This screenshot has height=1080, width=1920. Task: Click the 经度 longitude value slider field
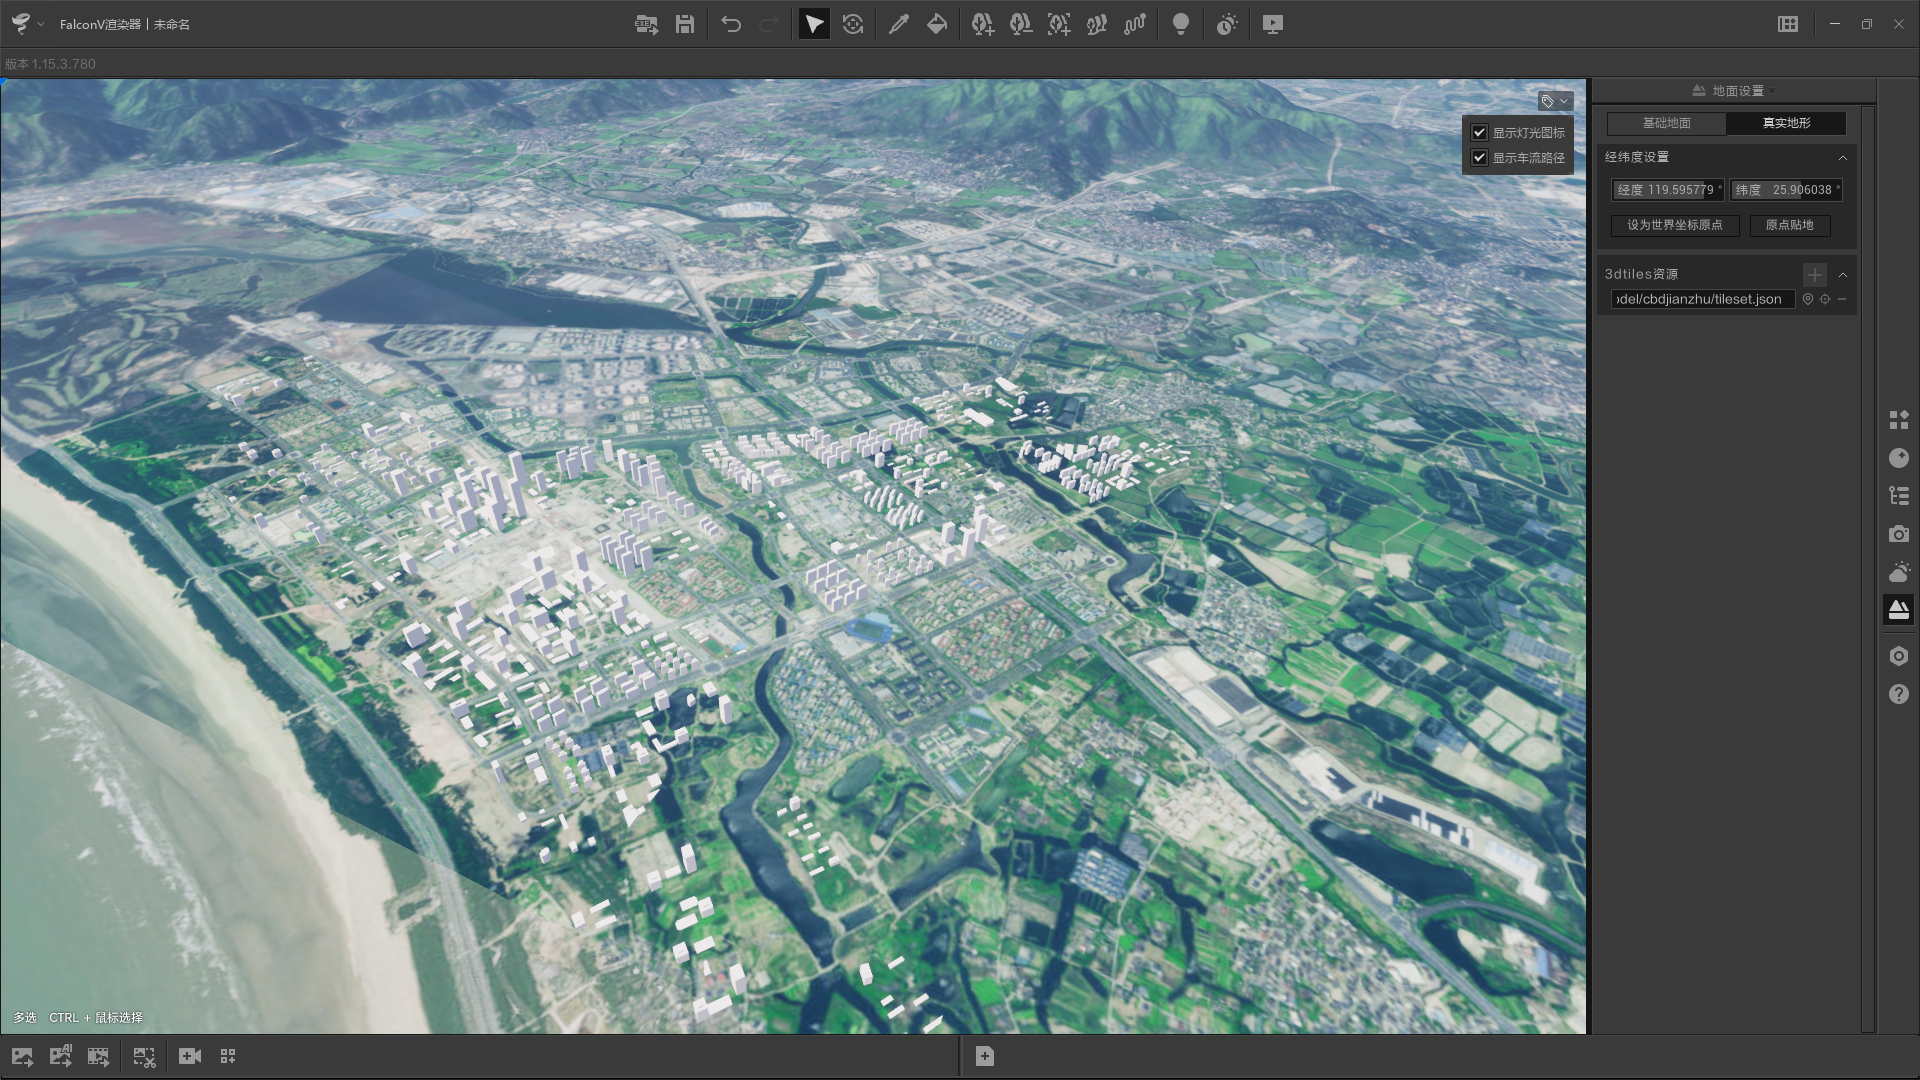coord(1667,190)
